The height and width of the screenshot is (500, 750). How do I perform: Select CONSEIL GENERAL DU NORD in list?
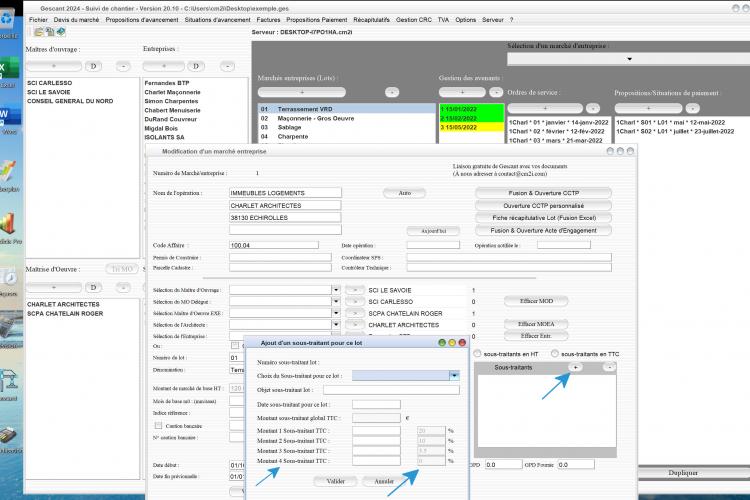tap(70, 101)
